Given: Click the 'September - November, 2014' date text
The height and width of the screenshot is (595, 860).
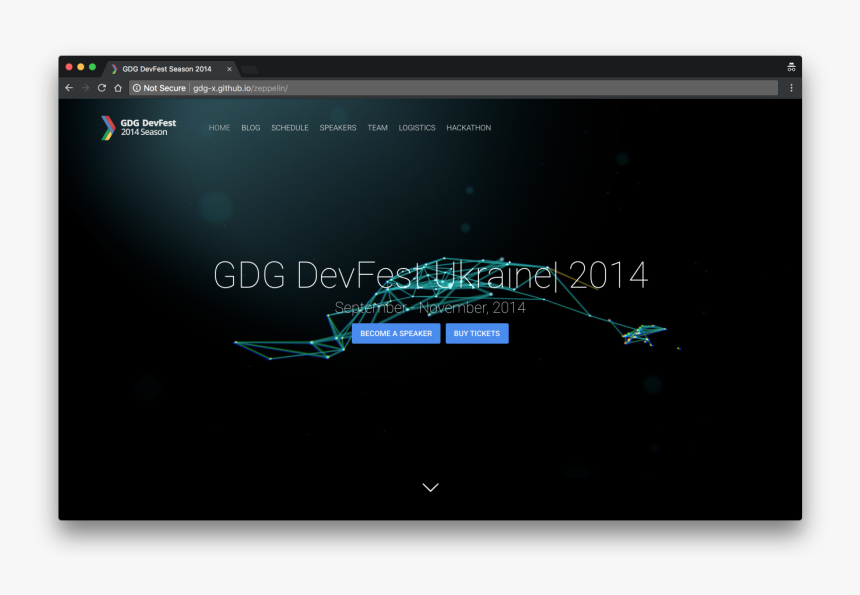Looking at the screenshot, I should pos(430,308).
